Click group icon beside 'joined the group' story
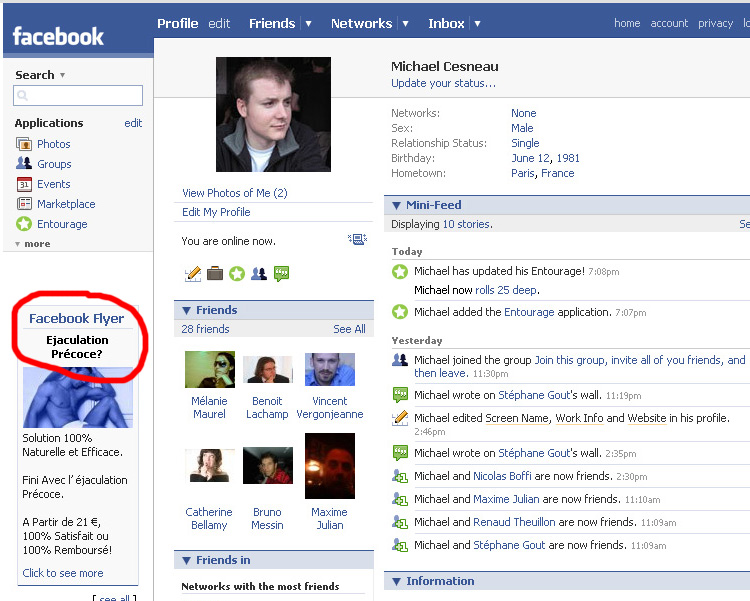The image size is (750, 601). tap(400, 360)
